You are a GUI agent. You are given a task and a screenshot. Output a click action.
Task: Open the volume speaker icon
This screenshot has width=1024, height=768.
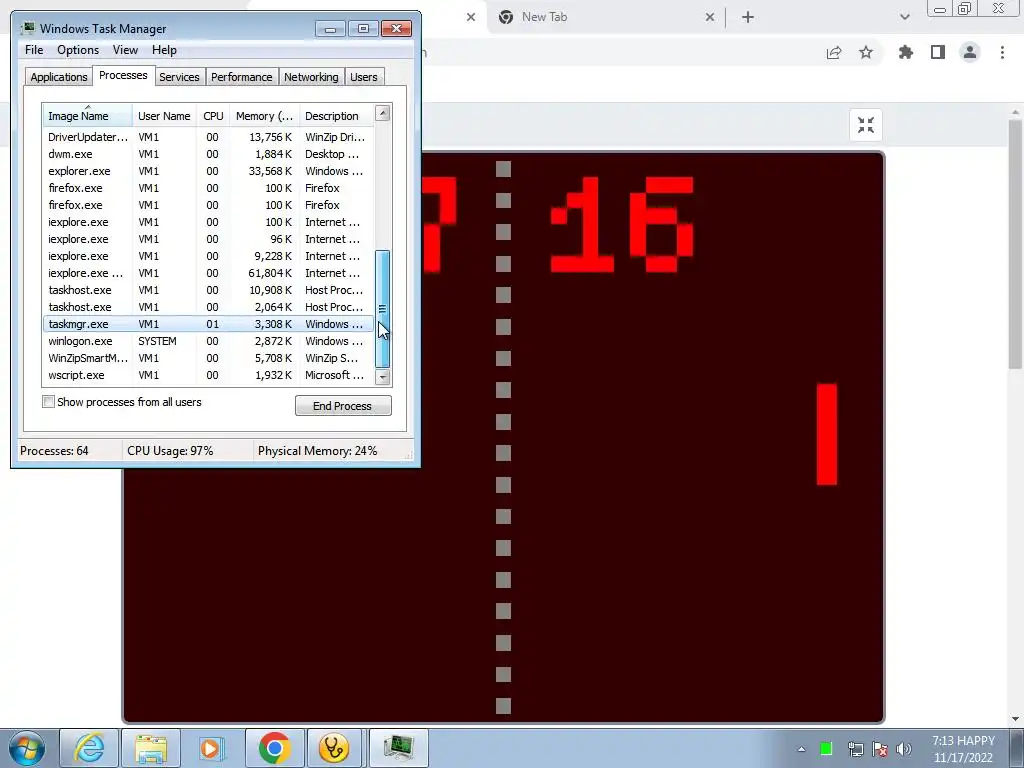click(904, 749)
